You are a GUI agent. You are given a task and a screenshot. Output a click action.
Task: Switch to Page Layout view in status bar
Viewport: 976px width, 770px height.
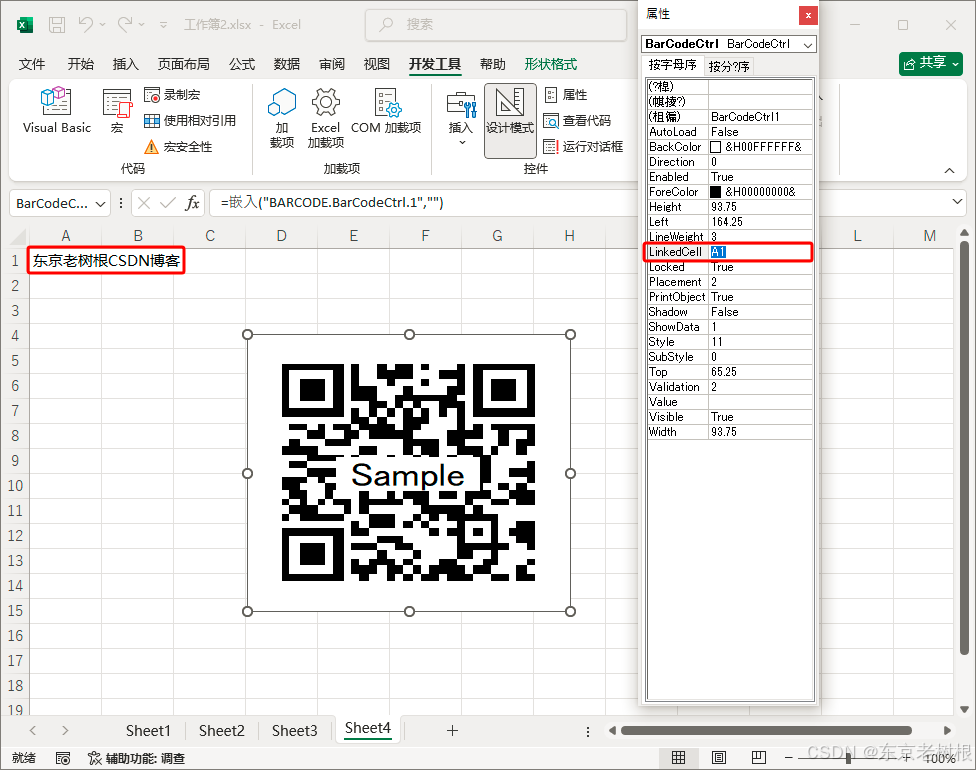[x=718, y=758]
